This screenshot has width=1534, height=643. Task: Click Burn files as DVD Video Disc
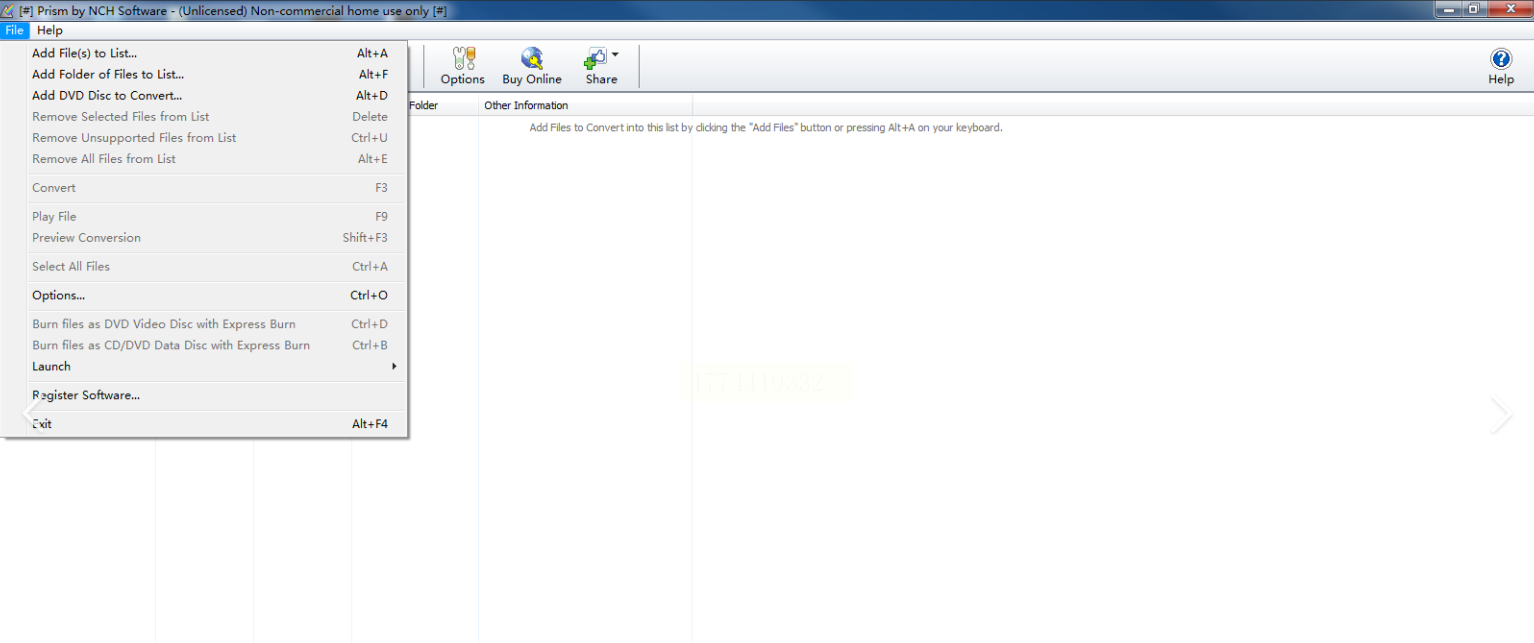(x=205, y=324)
